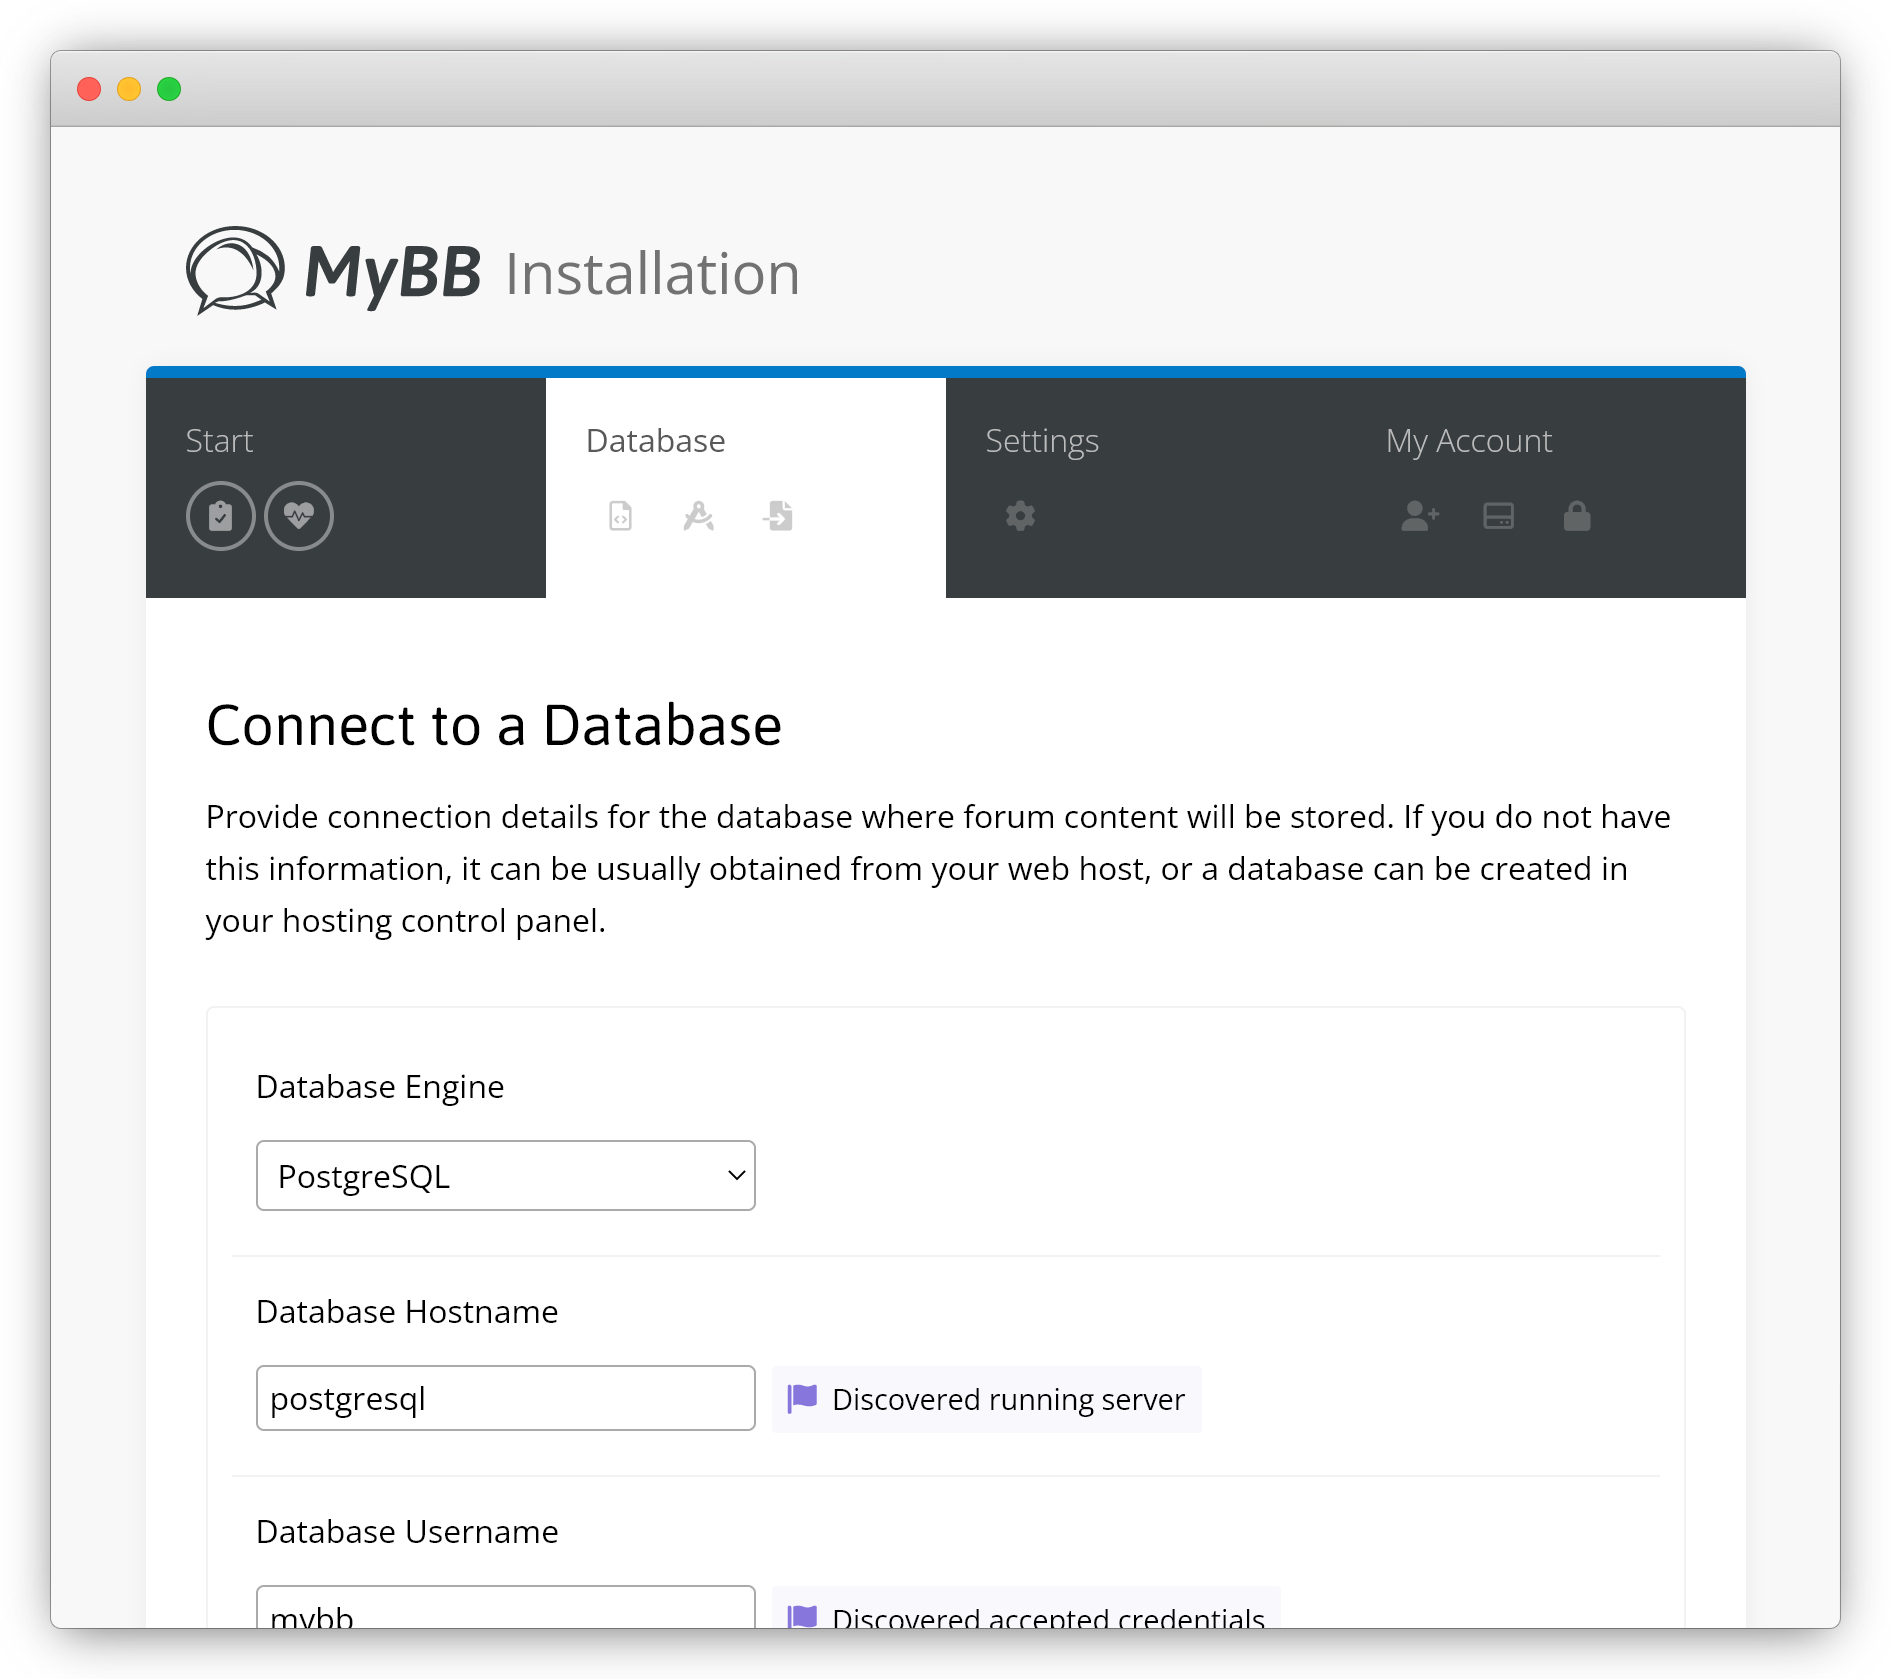This screenshot has height=1679, width=1891.
Task: Open the Database Engine PostgreSQL dropdown
Action: pos(506,1176)
